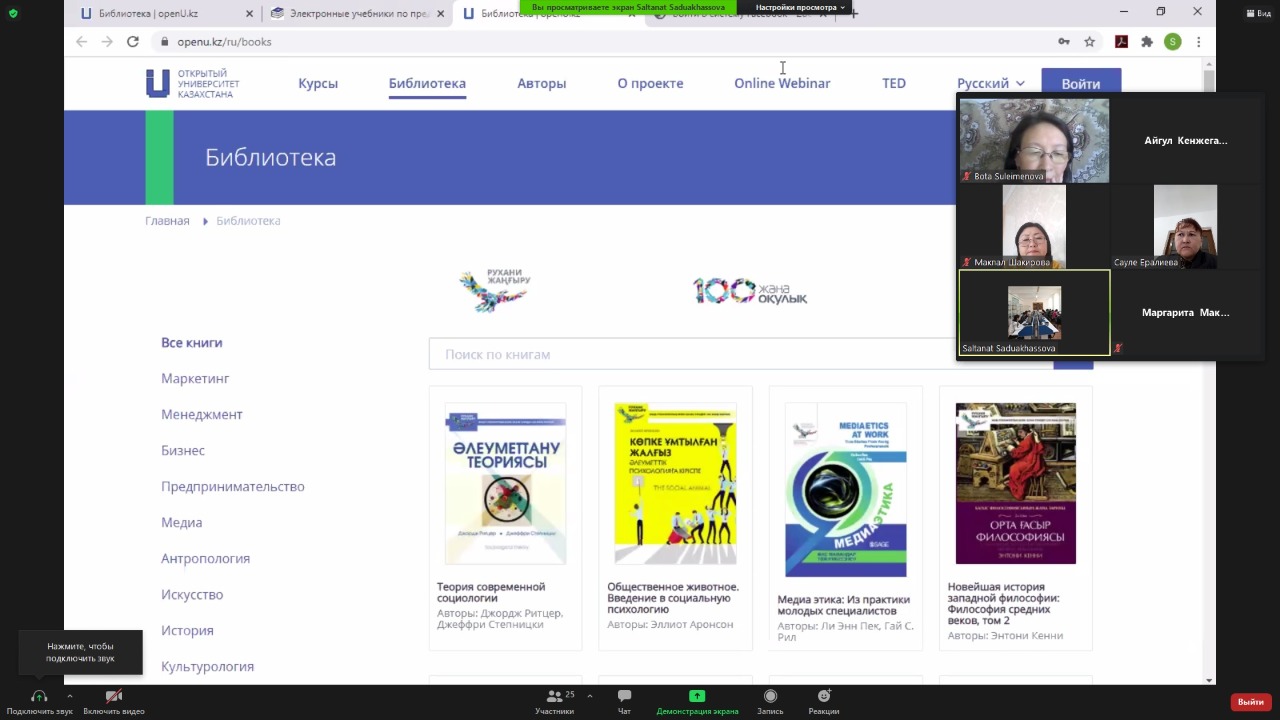
Task: Select the Маркетинг category in sidebar
Action: point(195,378)
